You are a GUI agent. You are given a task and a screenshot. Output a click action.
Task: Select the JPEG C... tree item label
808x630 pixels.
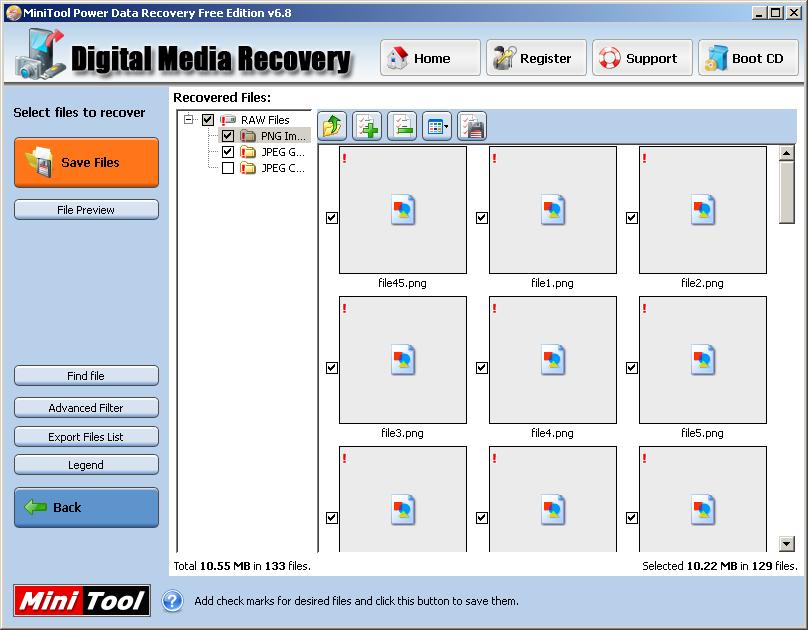(283, 168)
